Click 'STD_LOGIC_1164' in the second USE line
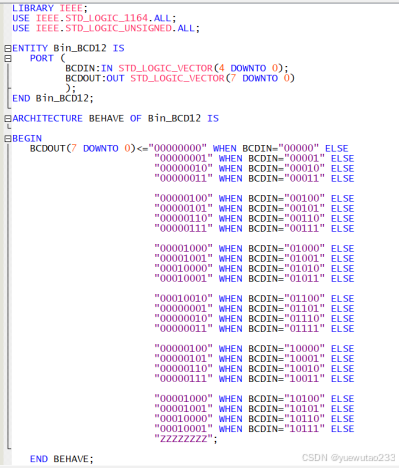Screen dimensions: 399x469 [x=107, y=18]
